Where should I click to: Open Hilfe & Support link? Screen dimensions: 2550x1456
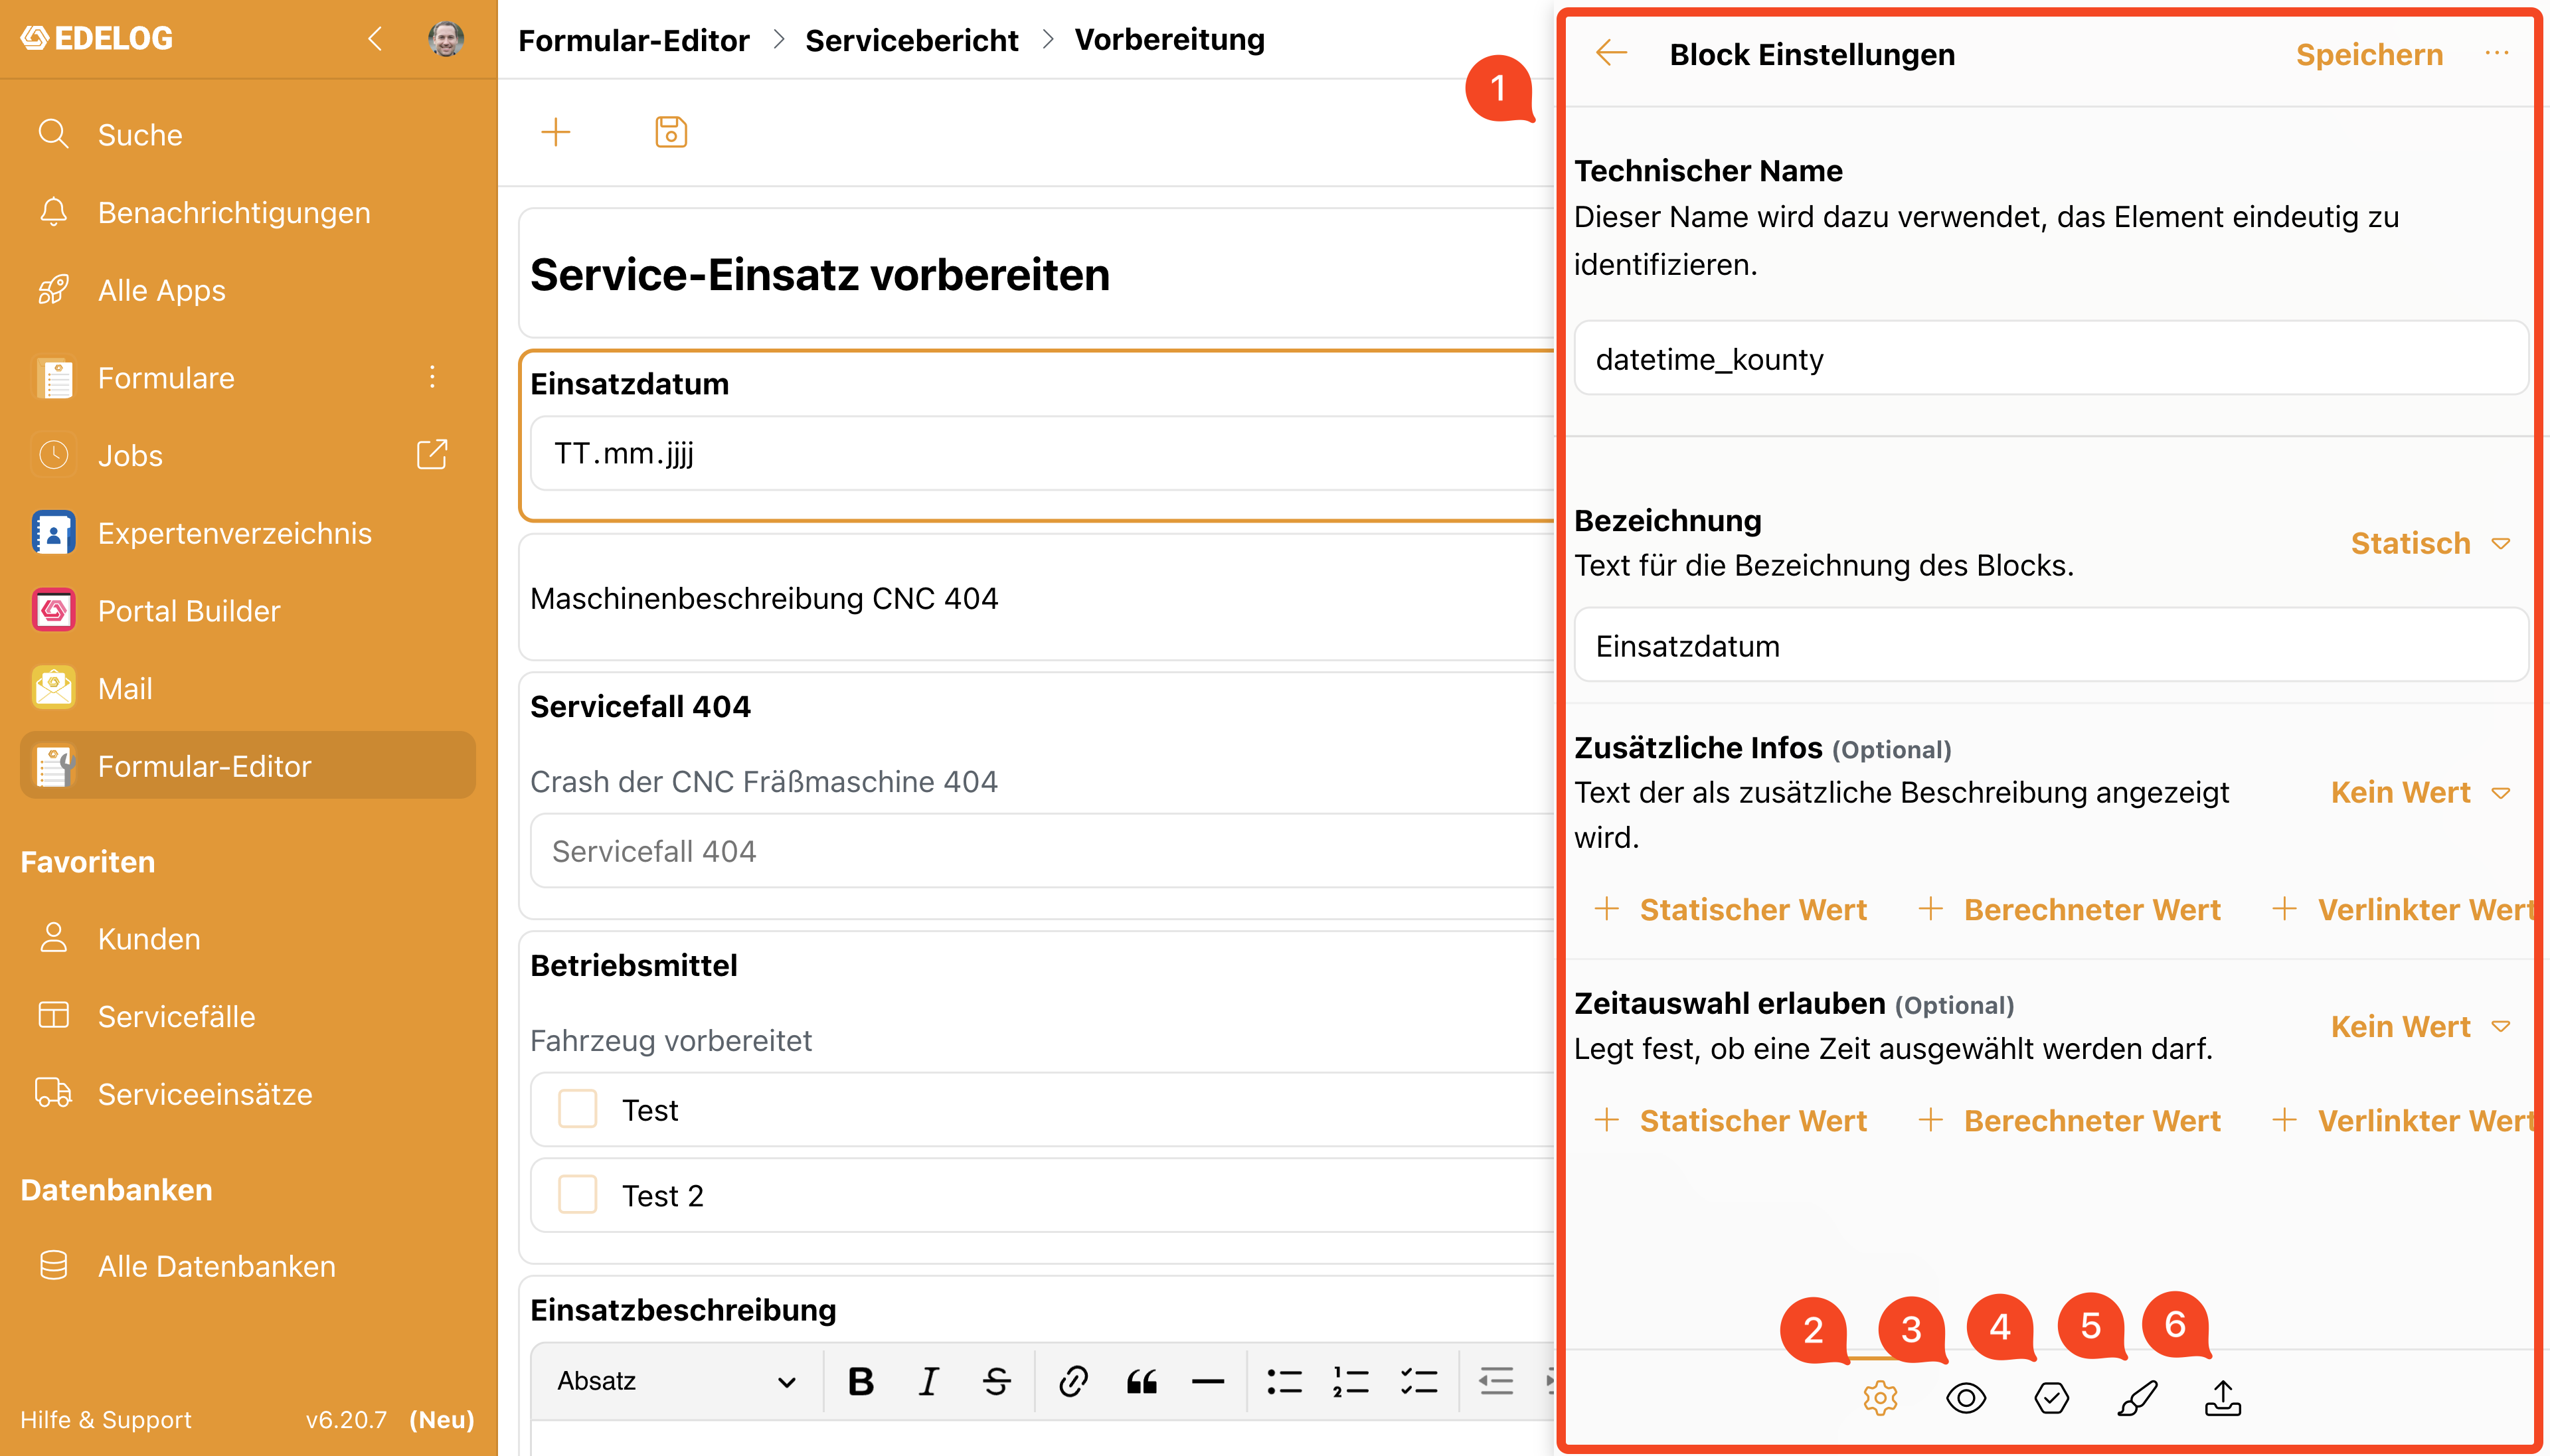pyautogui.click(x=106, y=1419)
